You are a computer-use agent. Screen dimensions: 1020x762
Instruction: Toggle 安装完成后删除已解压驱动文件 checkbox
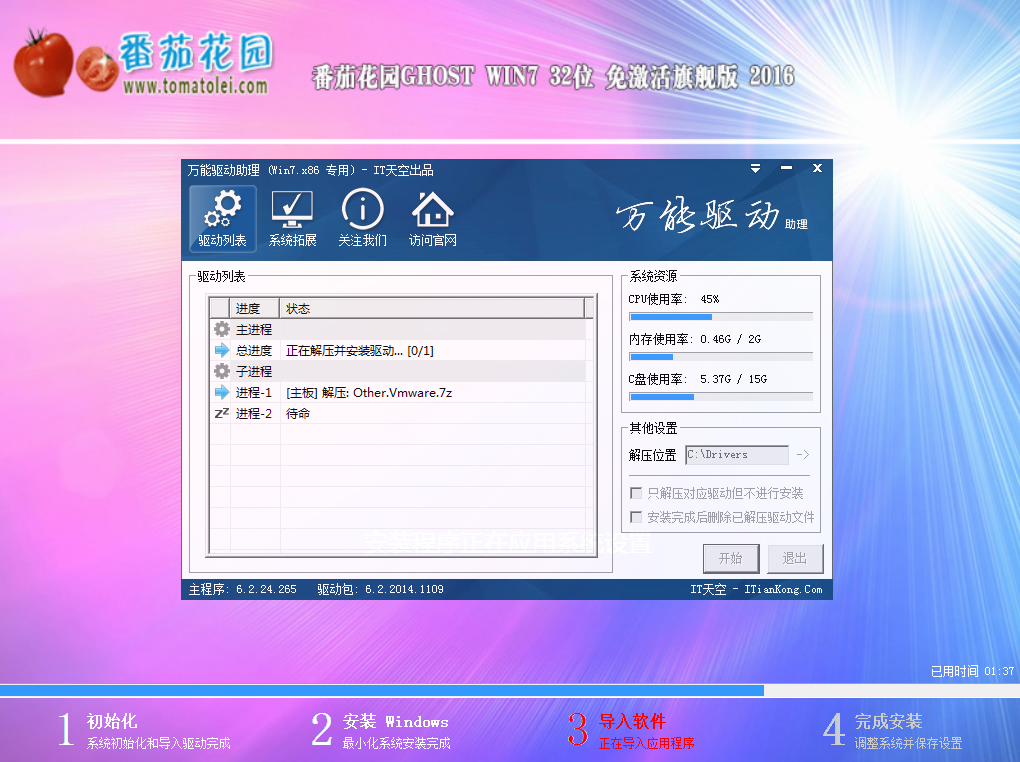point(636,517)
